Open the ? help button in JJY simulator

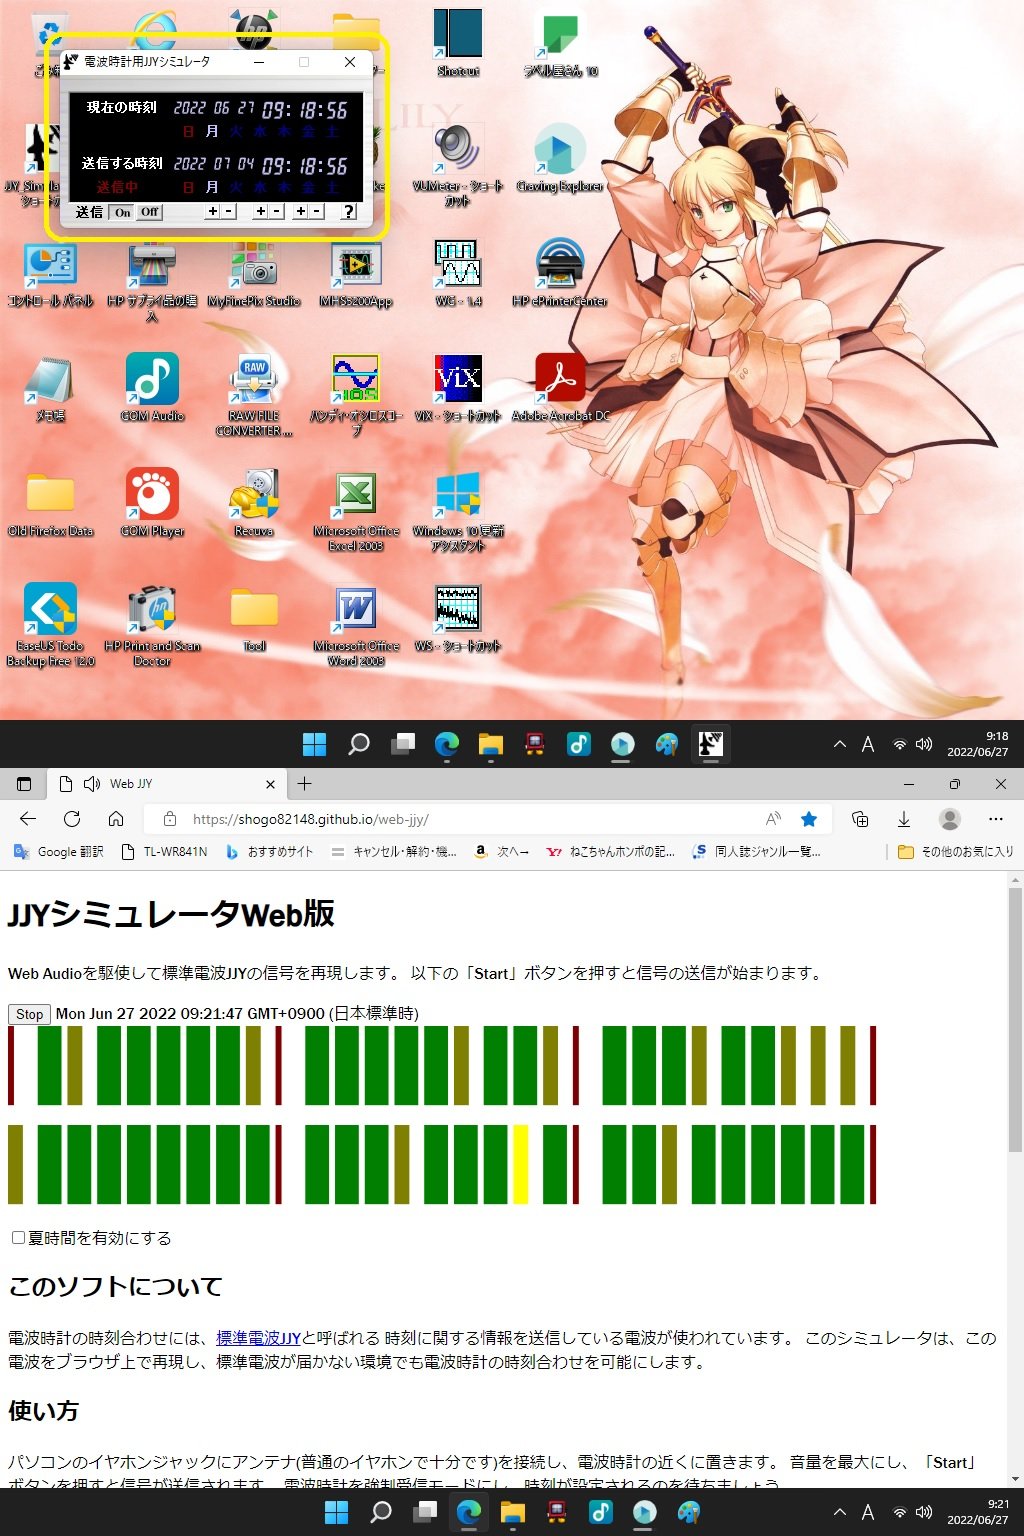point(348,212)
